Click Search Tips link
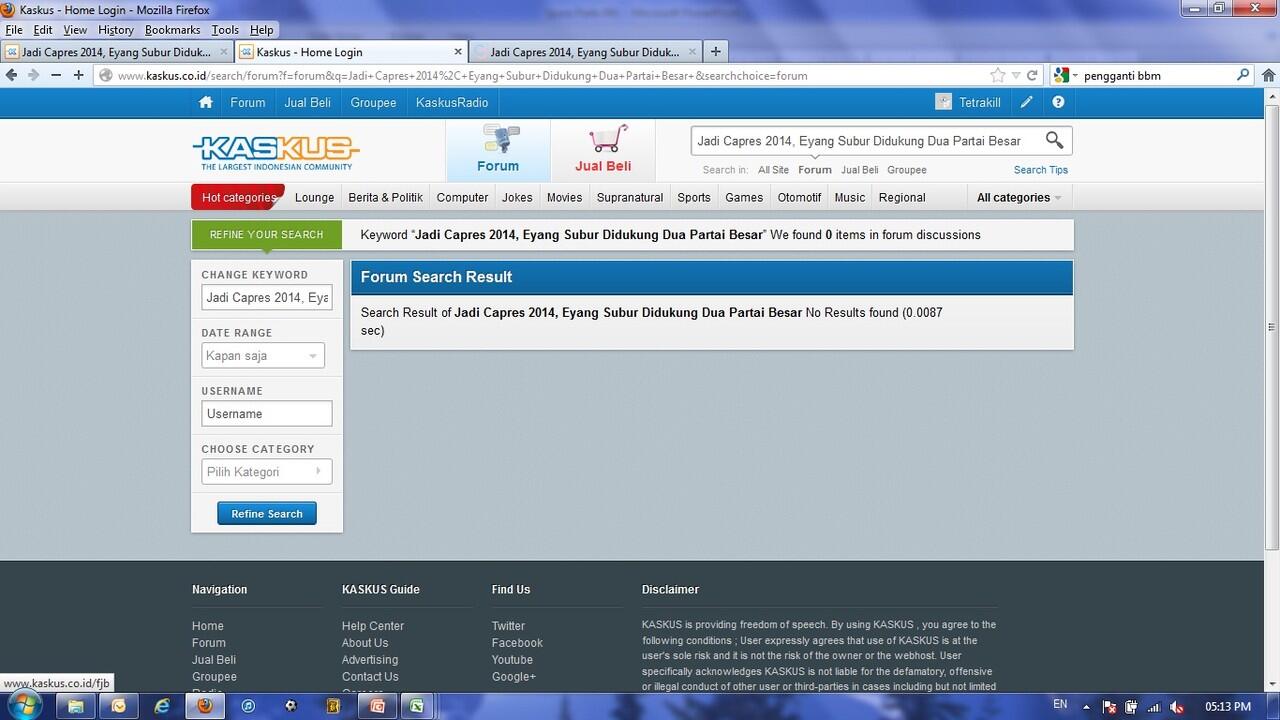Screen dimensions: 1280x720 1041,170
